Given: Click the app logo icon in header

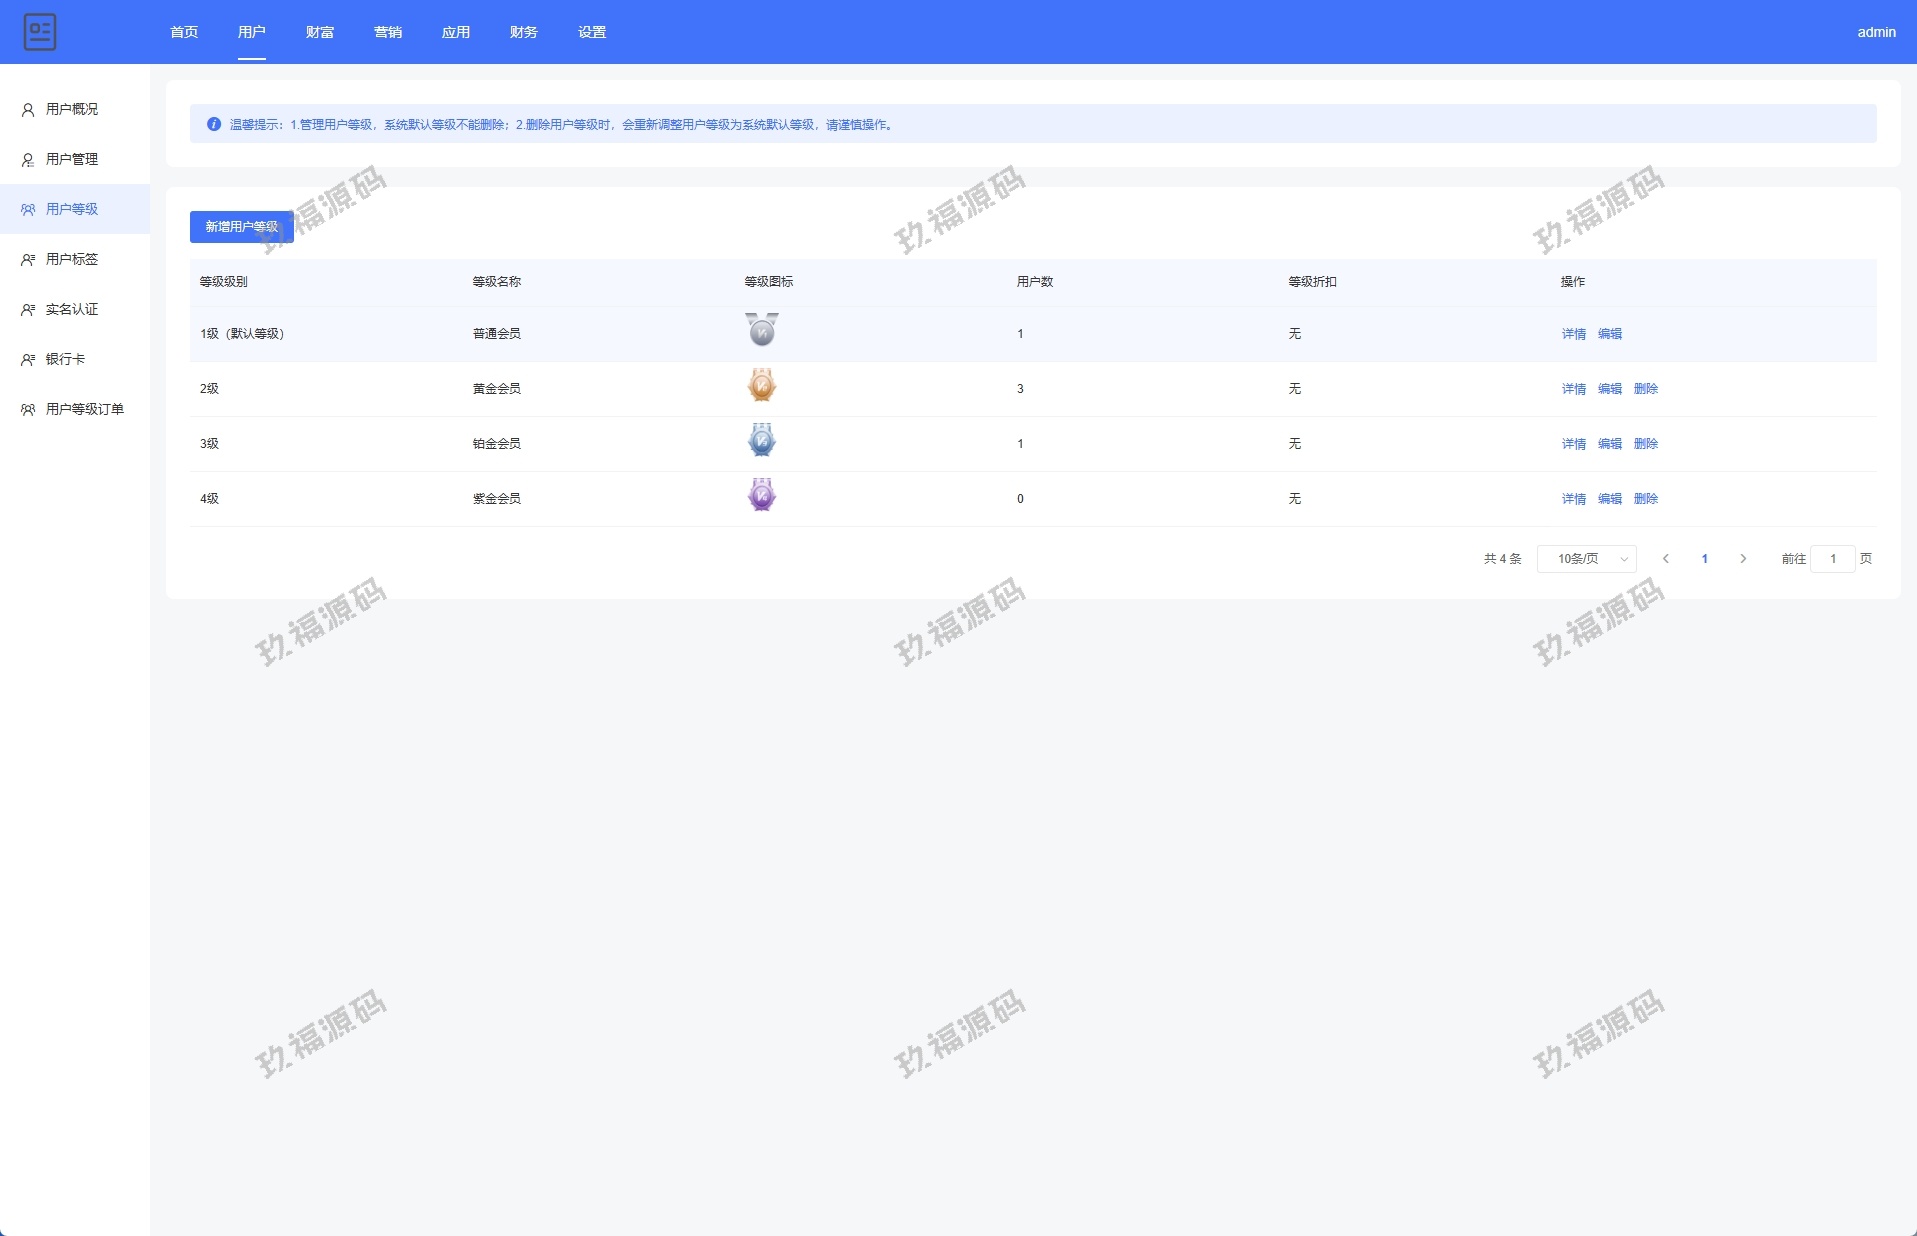Looking at the screenshot, I should tap(40, 32).
